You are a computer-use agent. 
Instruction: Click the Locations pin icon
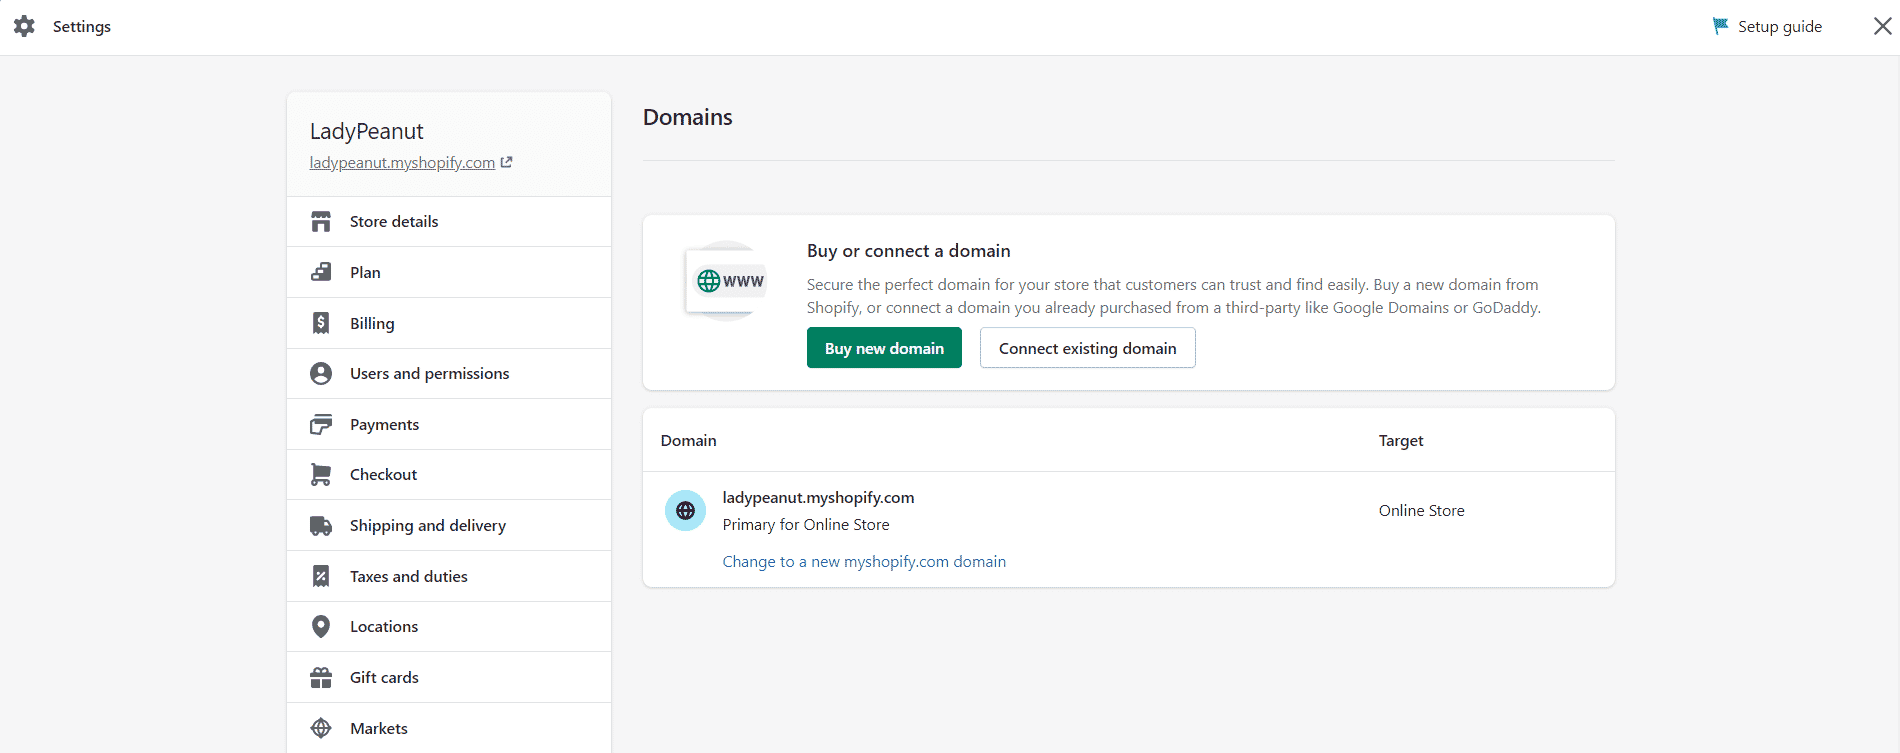click(x=321, y=627)
